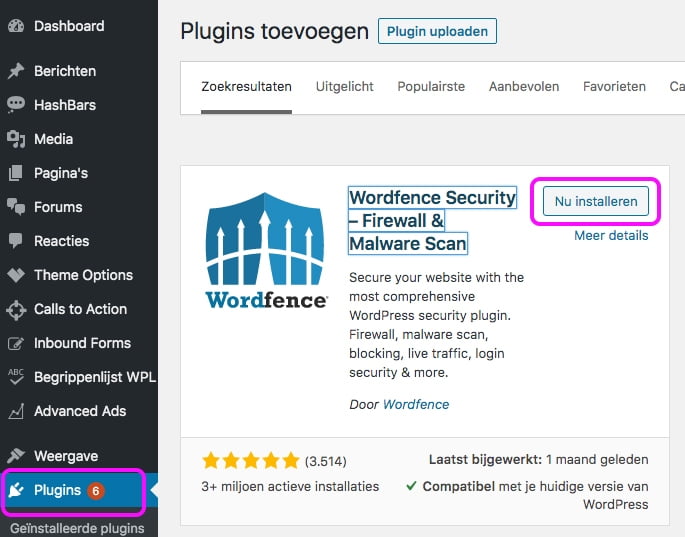Select the Plugins menu item

point(79,490)
